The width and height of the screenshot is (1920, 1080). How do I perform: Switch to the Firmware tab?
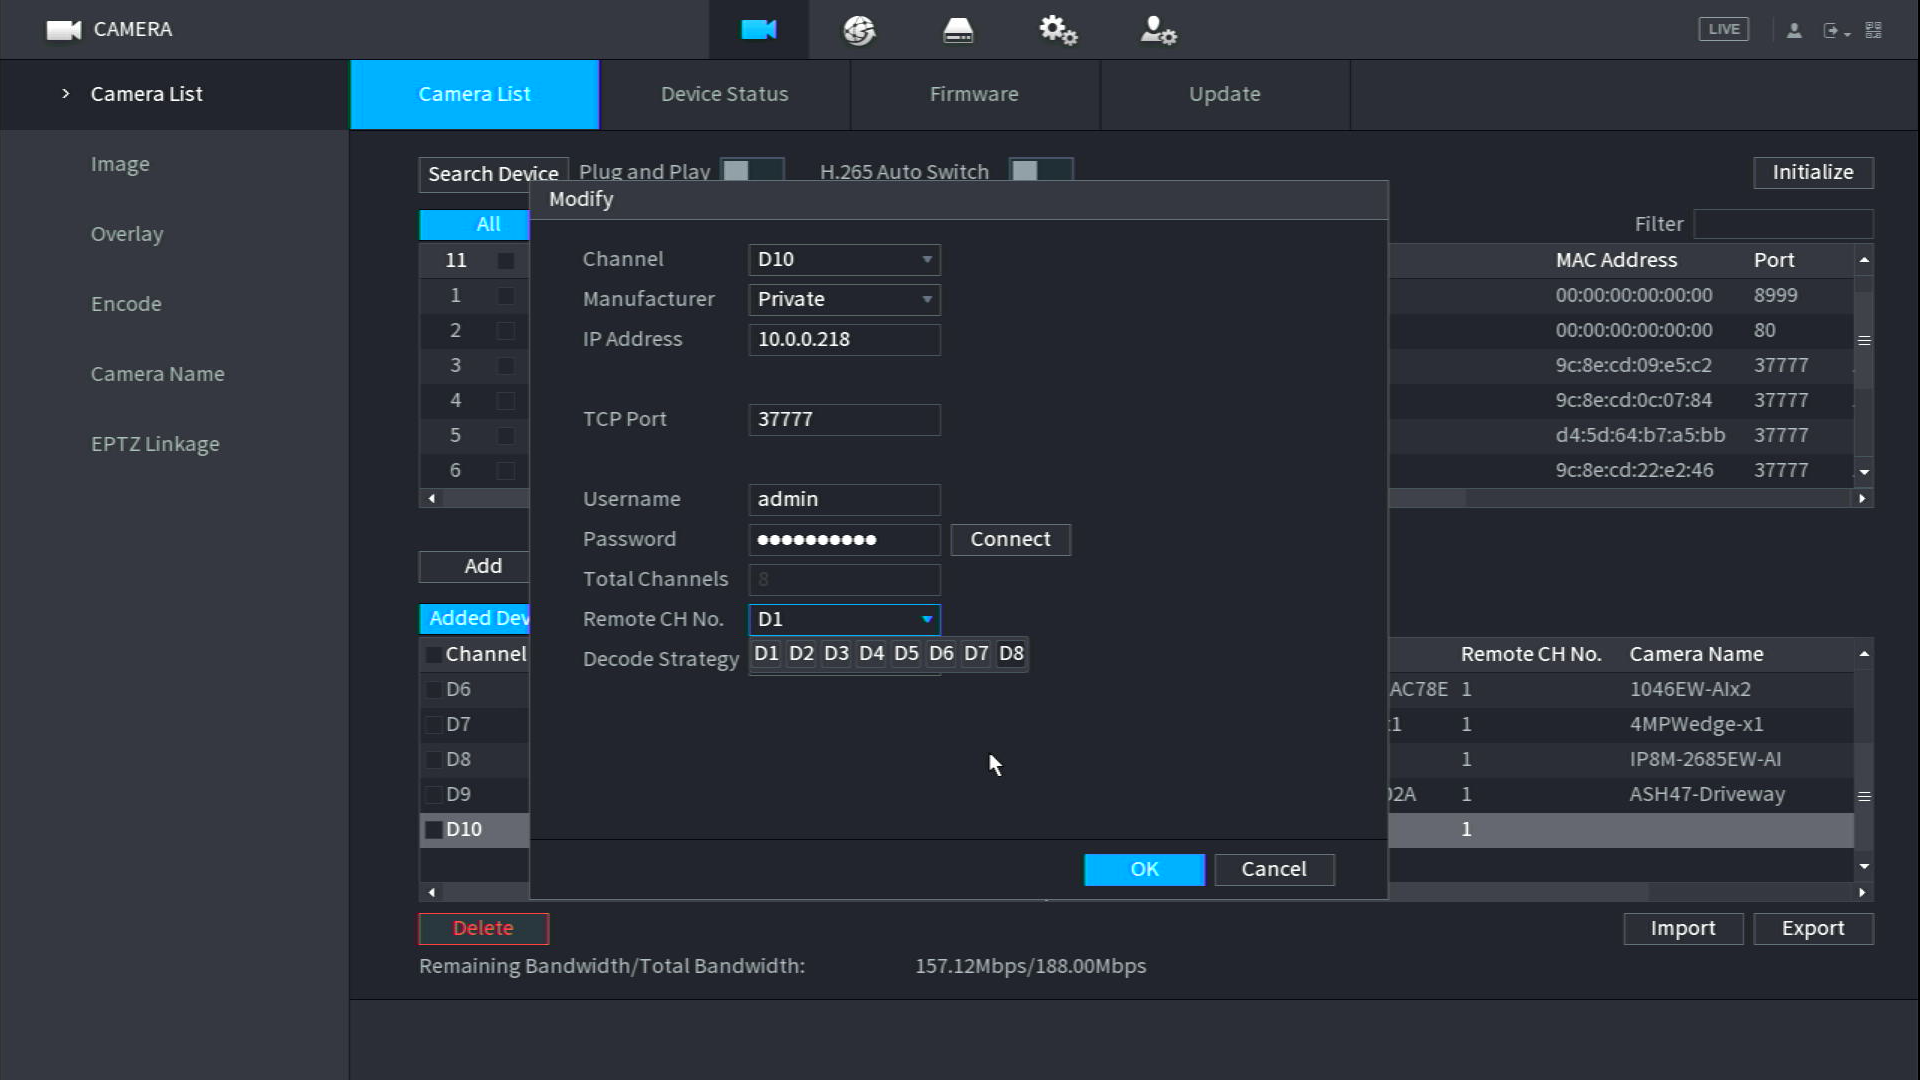pos(975,94)
